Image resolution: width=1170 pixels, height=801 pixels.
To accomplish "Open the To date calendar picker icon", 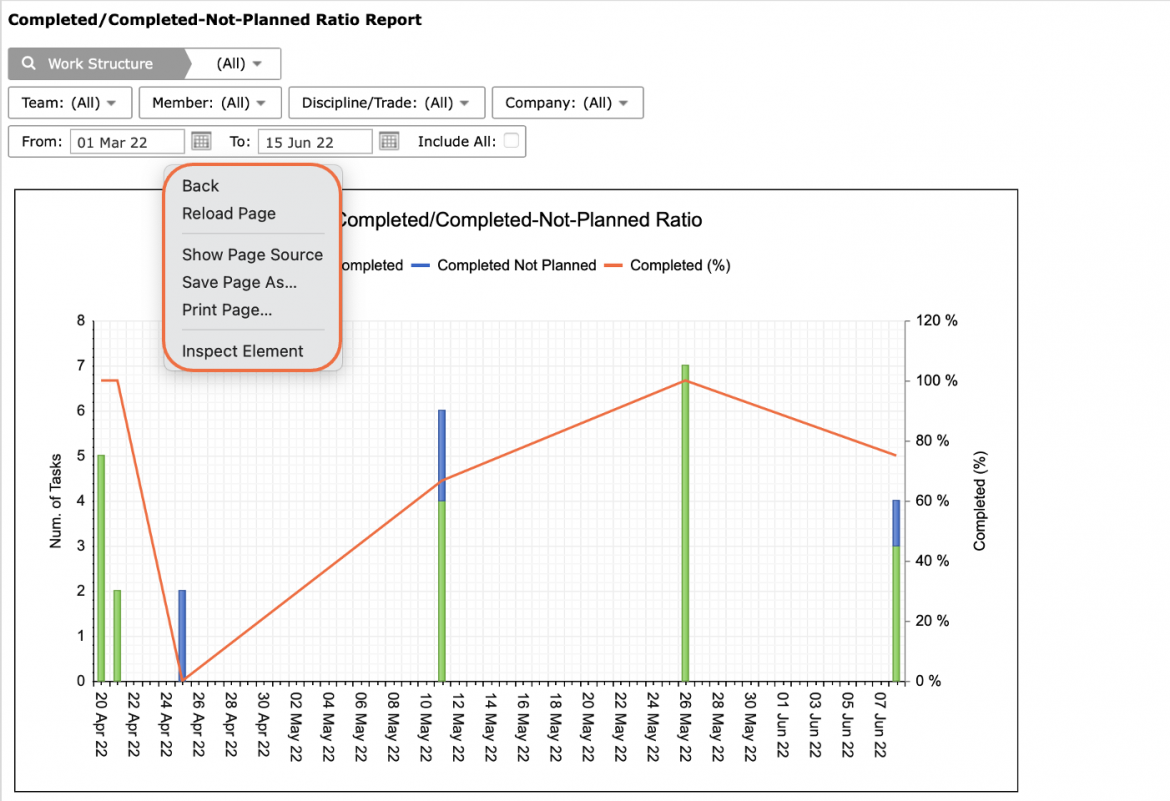I will pos(390,141).
